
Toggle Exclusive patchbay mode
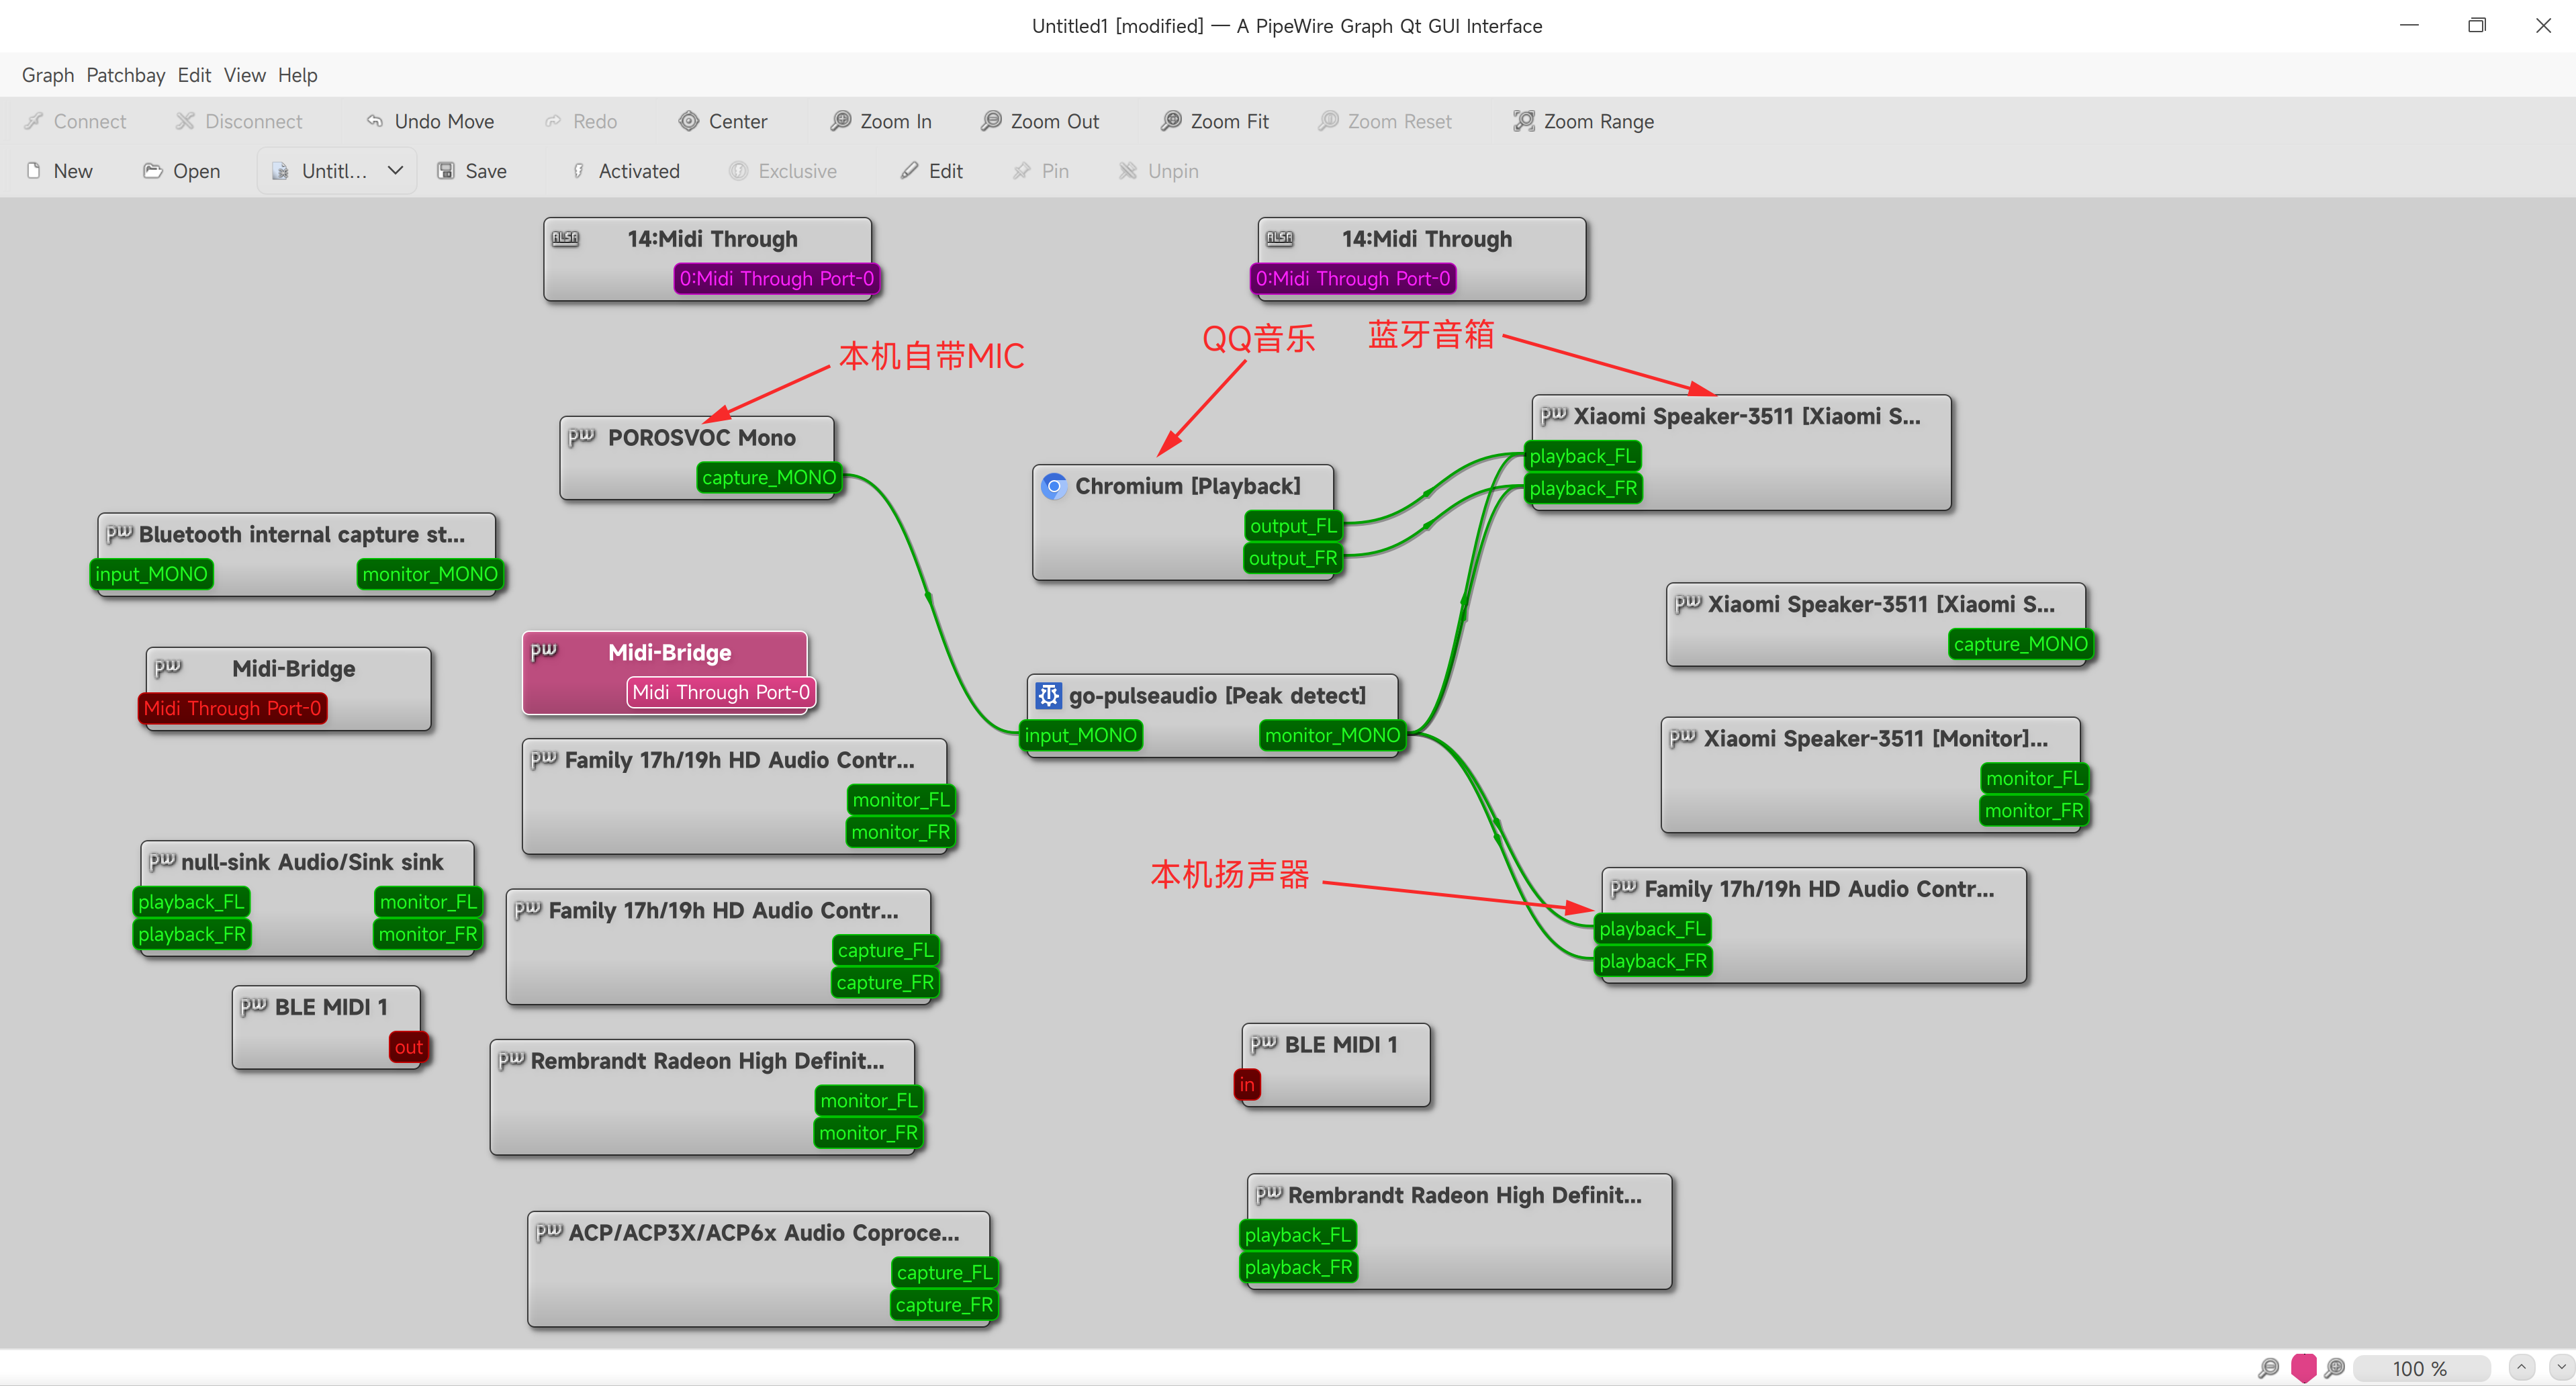pyautogui.click(x=784, y=170)
